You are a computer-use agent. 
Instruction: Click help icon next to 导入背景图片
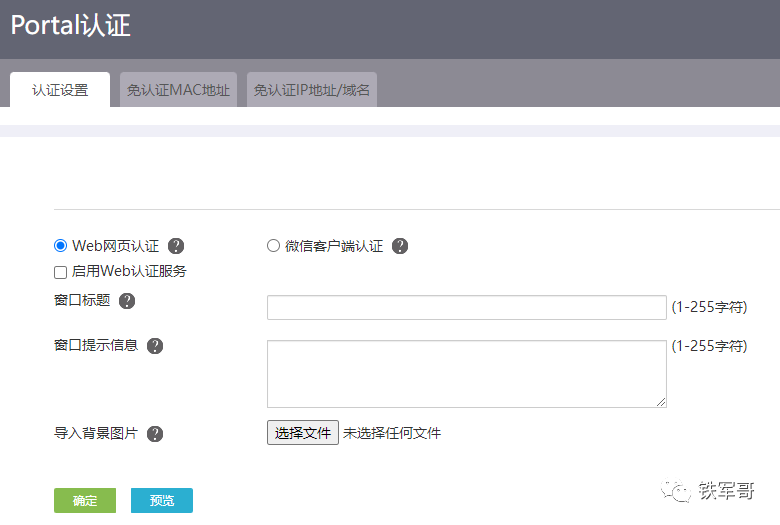(x=155, y=434)
